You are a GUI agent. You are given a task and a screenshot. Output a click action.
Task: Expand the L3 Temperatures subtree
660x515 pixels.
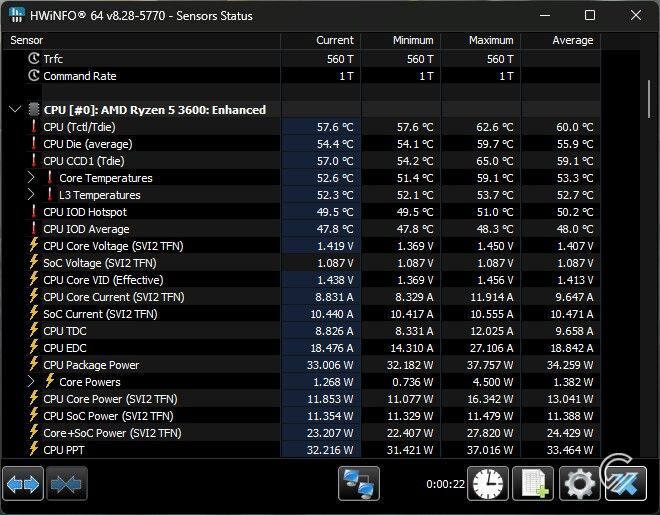click(31, 195)
